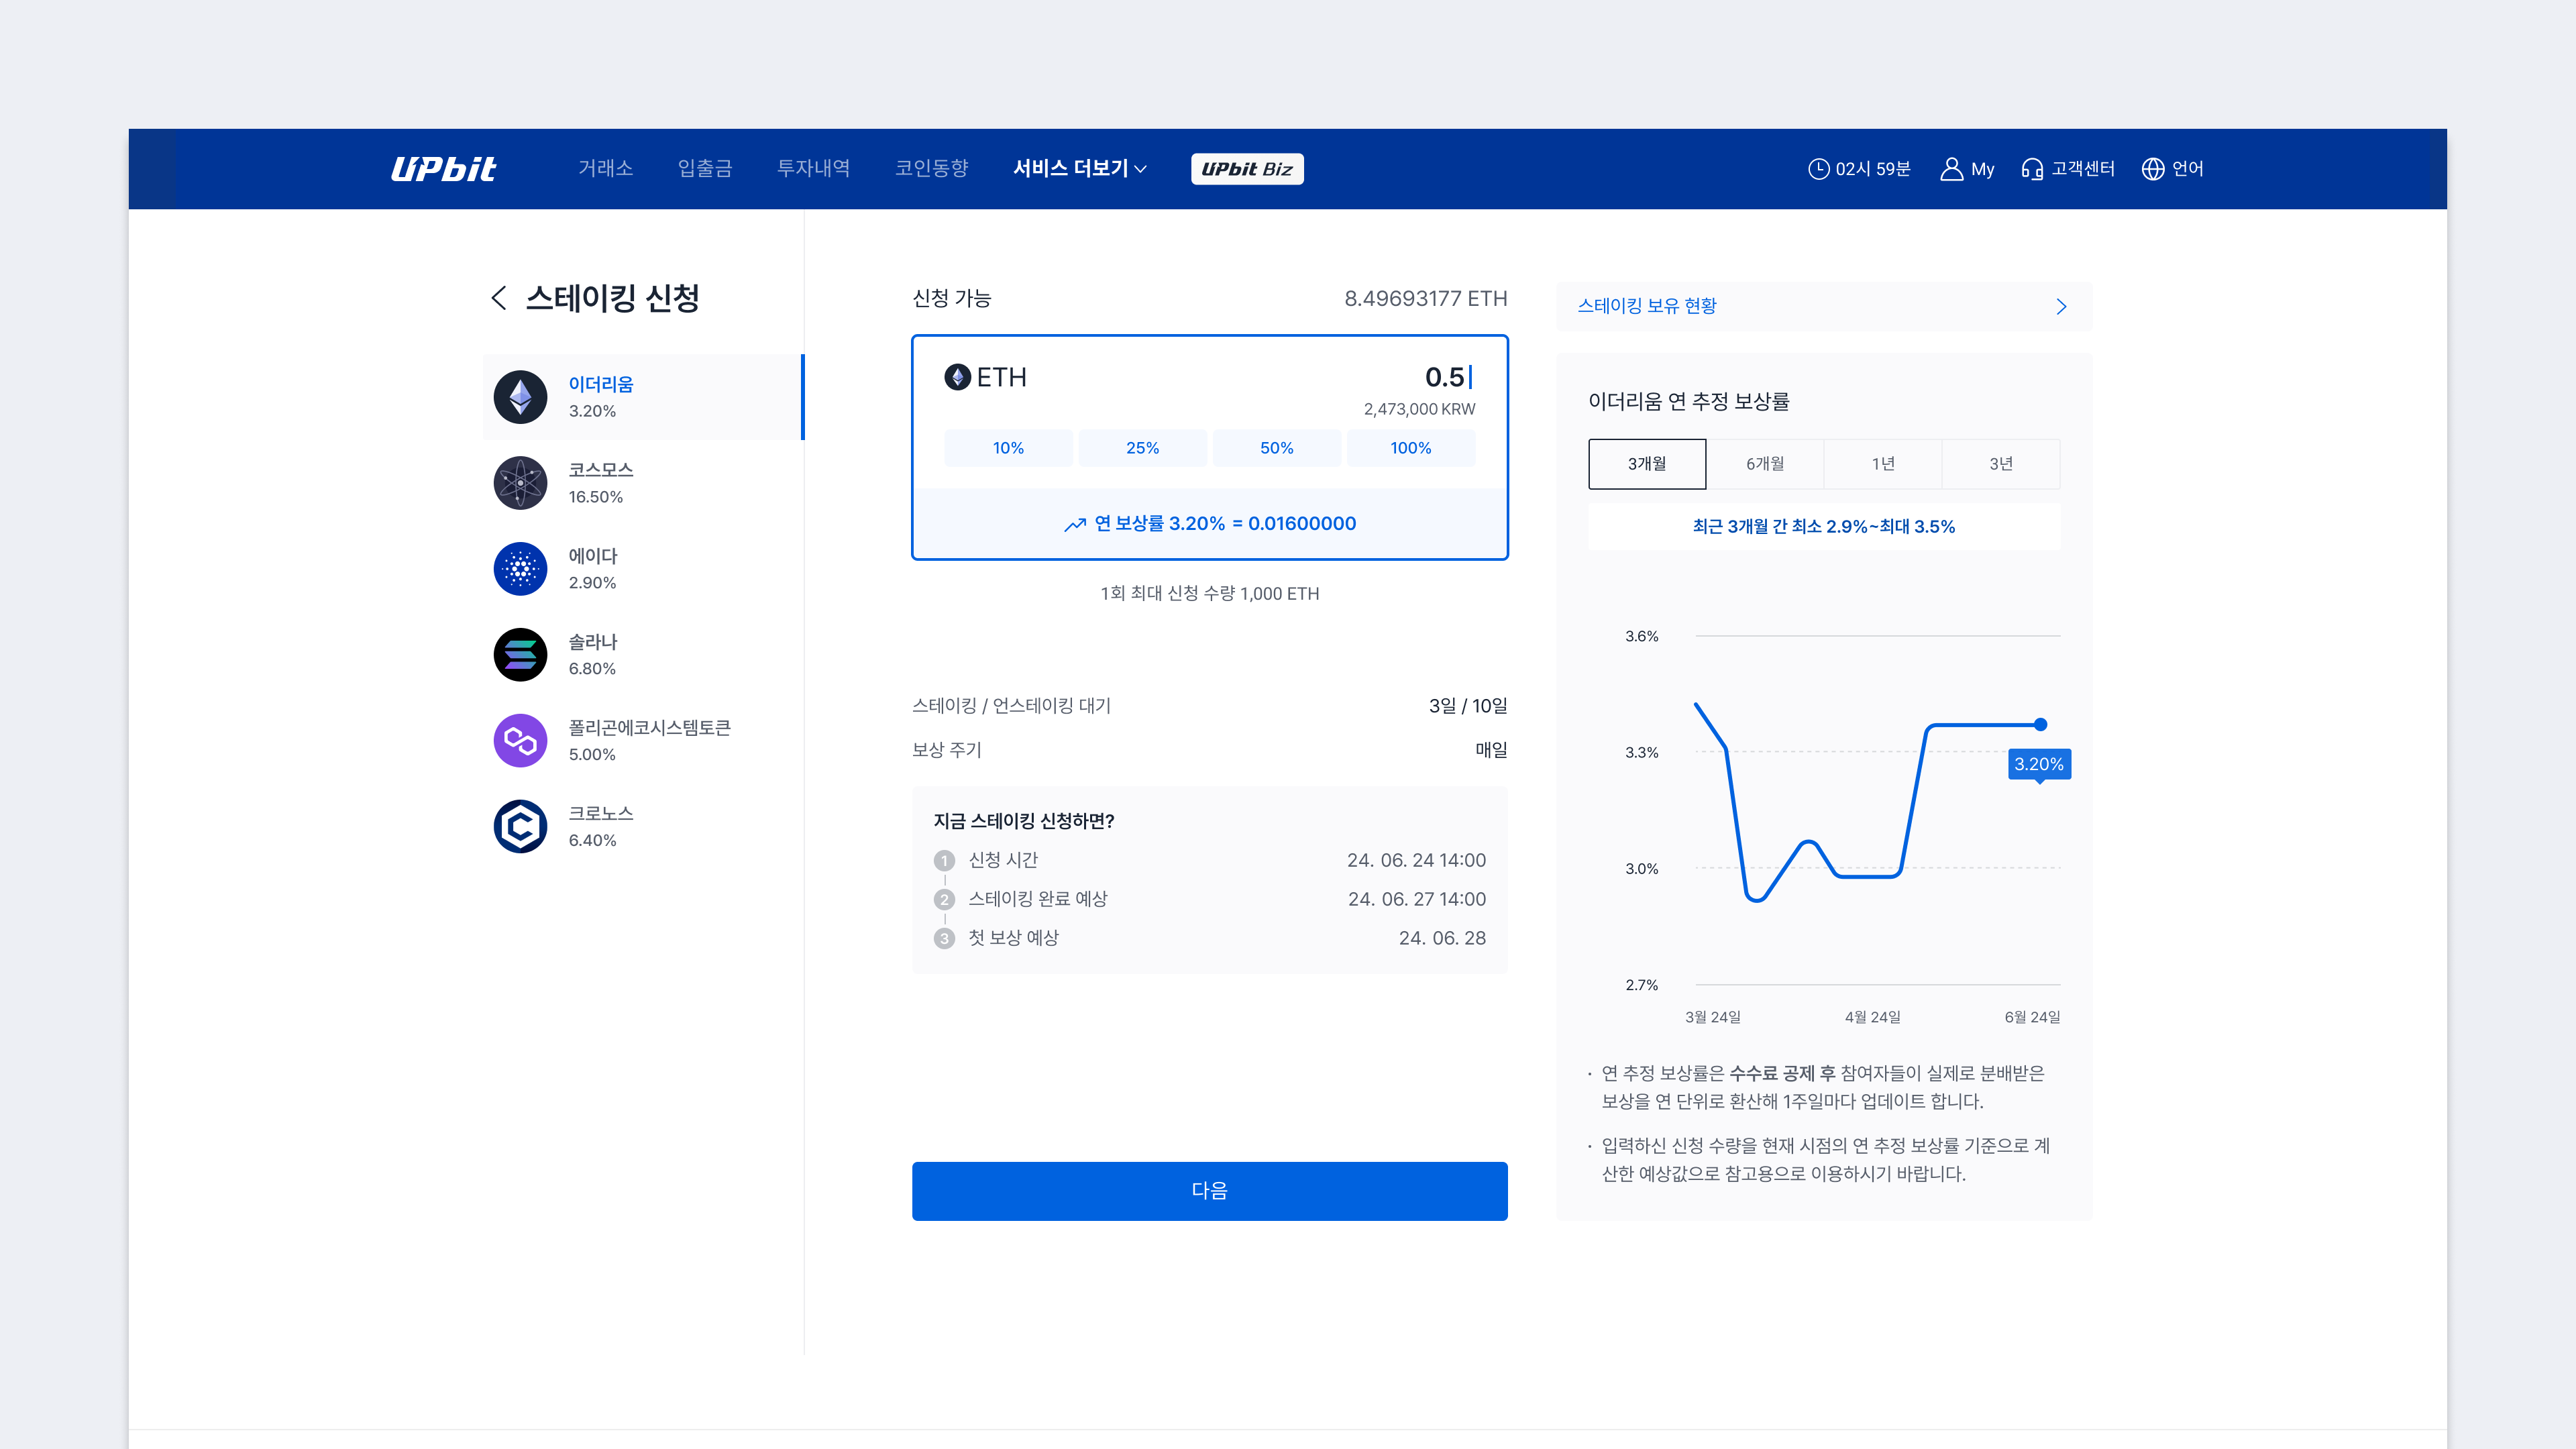The width and height of the screenshot is (2576, 1449).
Task: Click the 크로노스 (Cronos) coin icon
Action: tap(520, 826)
